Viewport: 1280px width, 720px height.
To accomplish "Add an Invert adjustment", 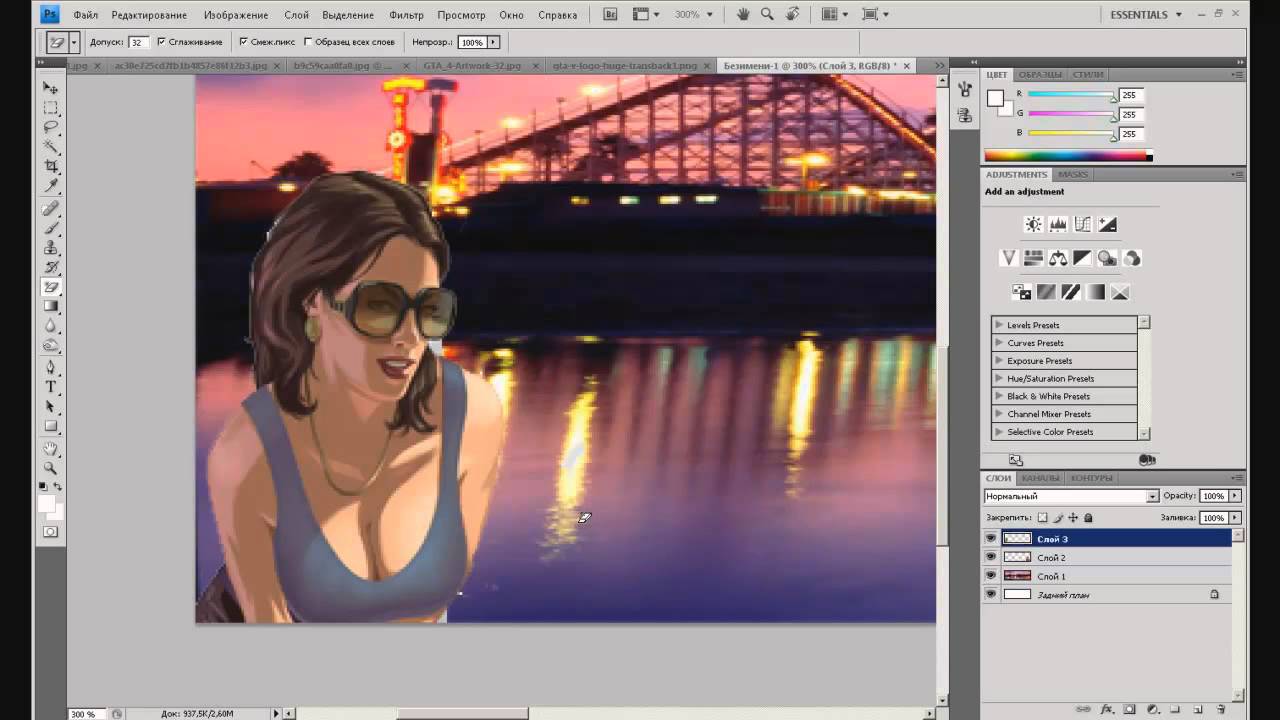I will (x=1021, y=292).
